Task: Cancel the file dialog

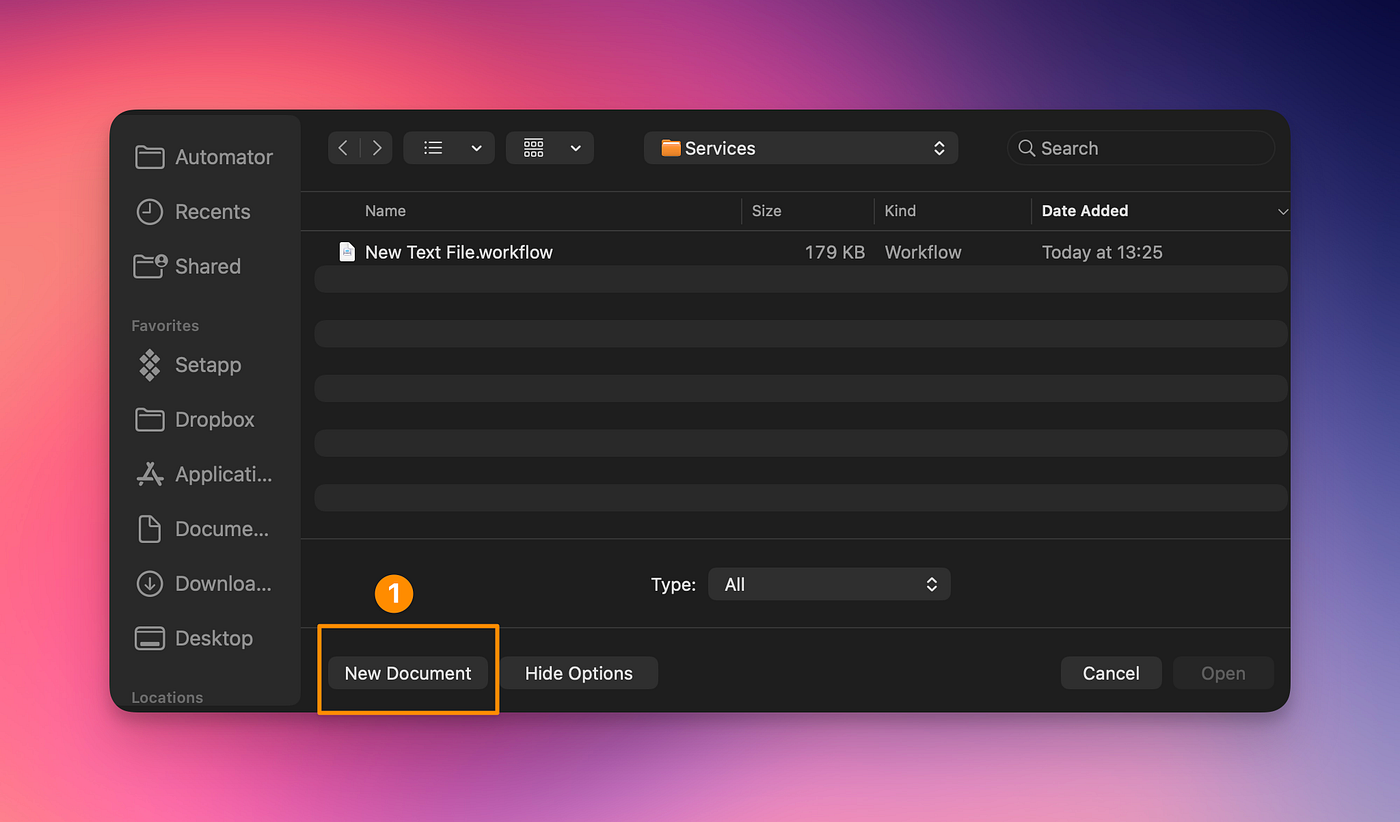Action: pyautogui.click(x=1110, y=672)
